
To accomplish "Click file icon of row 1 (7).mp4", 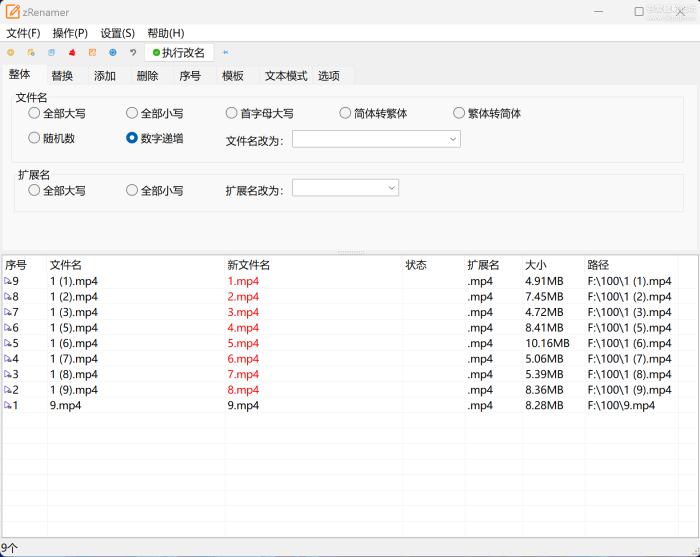I will click(8, 359).
